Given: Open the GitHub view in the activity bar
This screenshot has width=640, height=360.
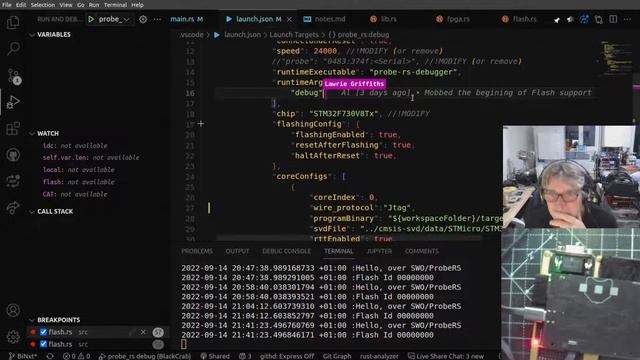Looking at the screenshot, I should pos(13,155).
